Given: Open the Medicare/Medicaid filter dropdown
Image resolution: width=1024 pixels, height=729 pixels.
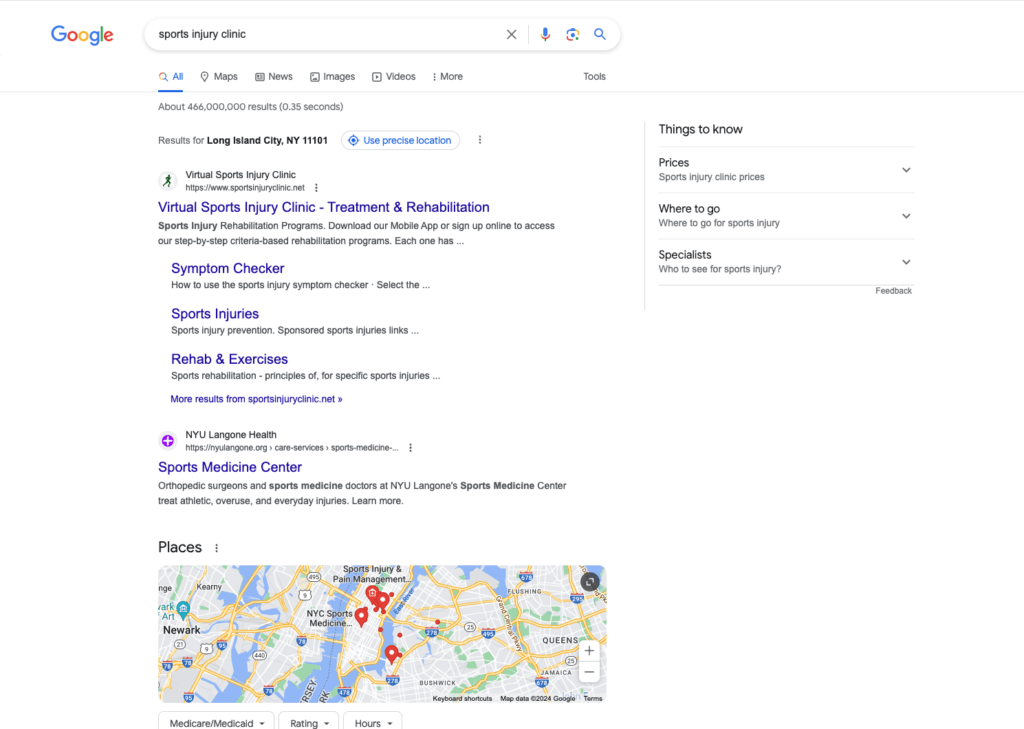Looking at the screenshot, I should pos(217,722).
